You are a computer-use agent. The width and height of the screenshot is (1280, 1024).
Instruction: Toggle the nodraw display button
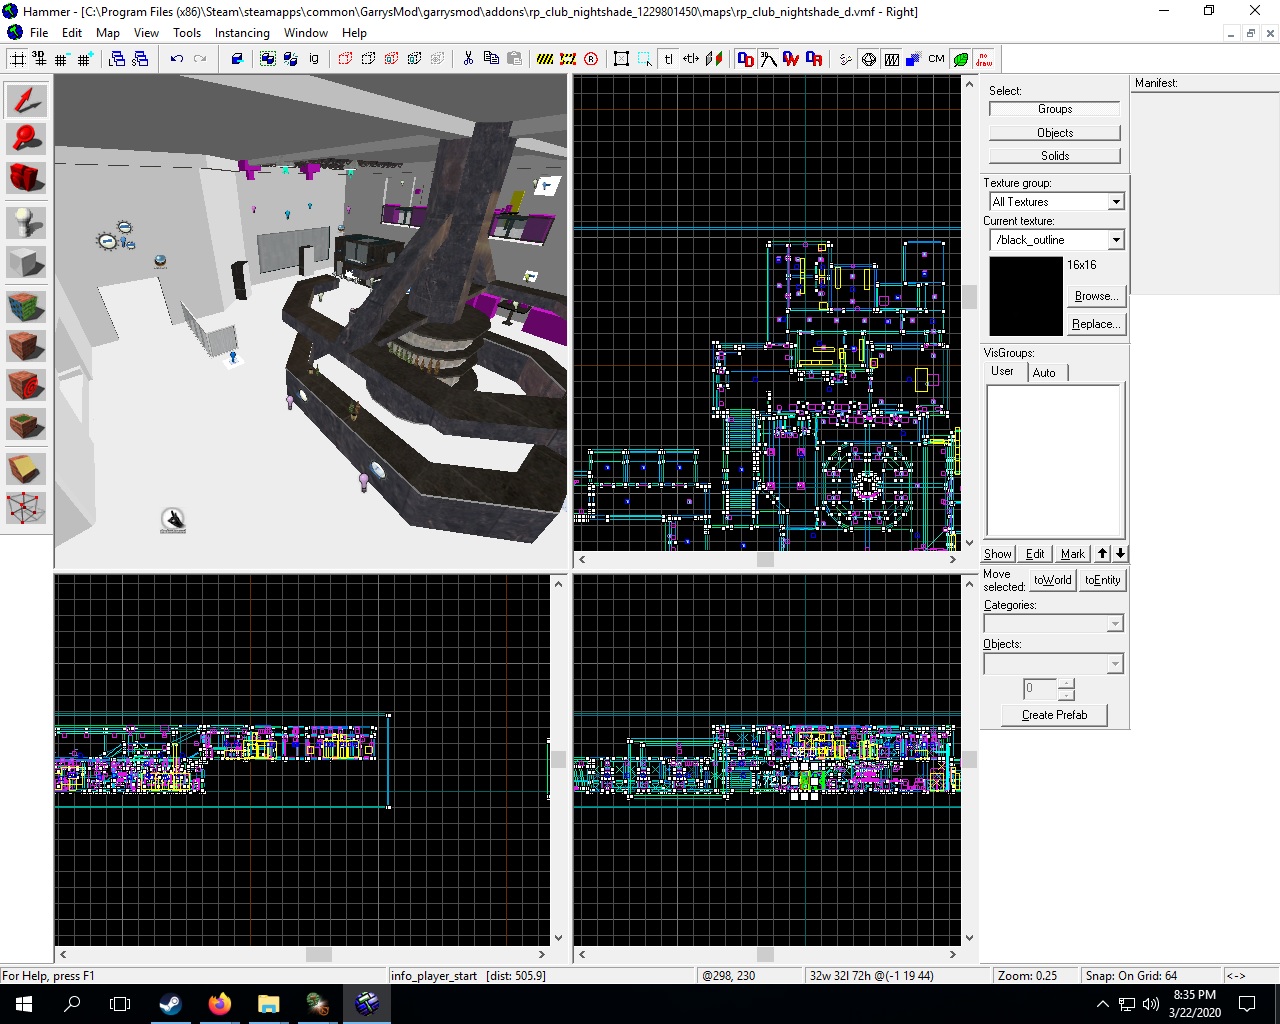click(x=984, y=59)
